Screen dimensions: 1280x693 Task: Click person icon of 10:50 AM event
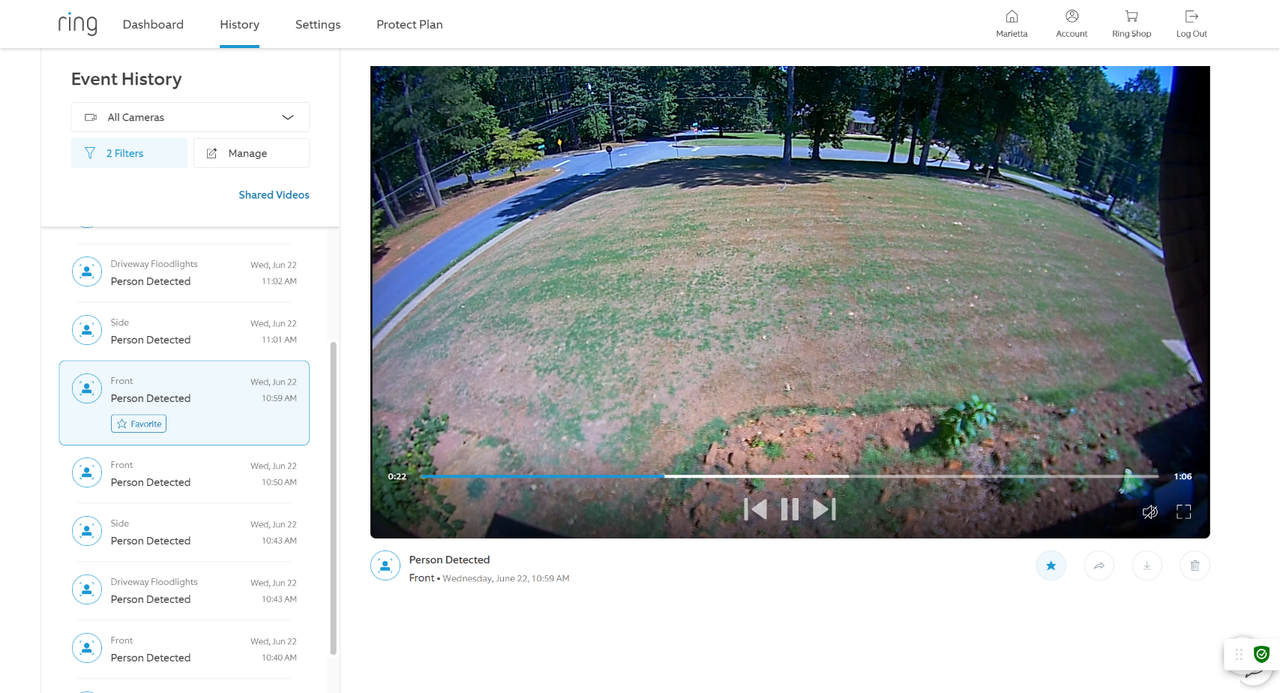[87, 472]
